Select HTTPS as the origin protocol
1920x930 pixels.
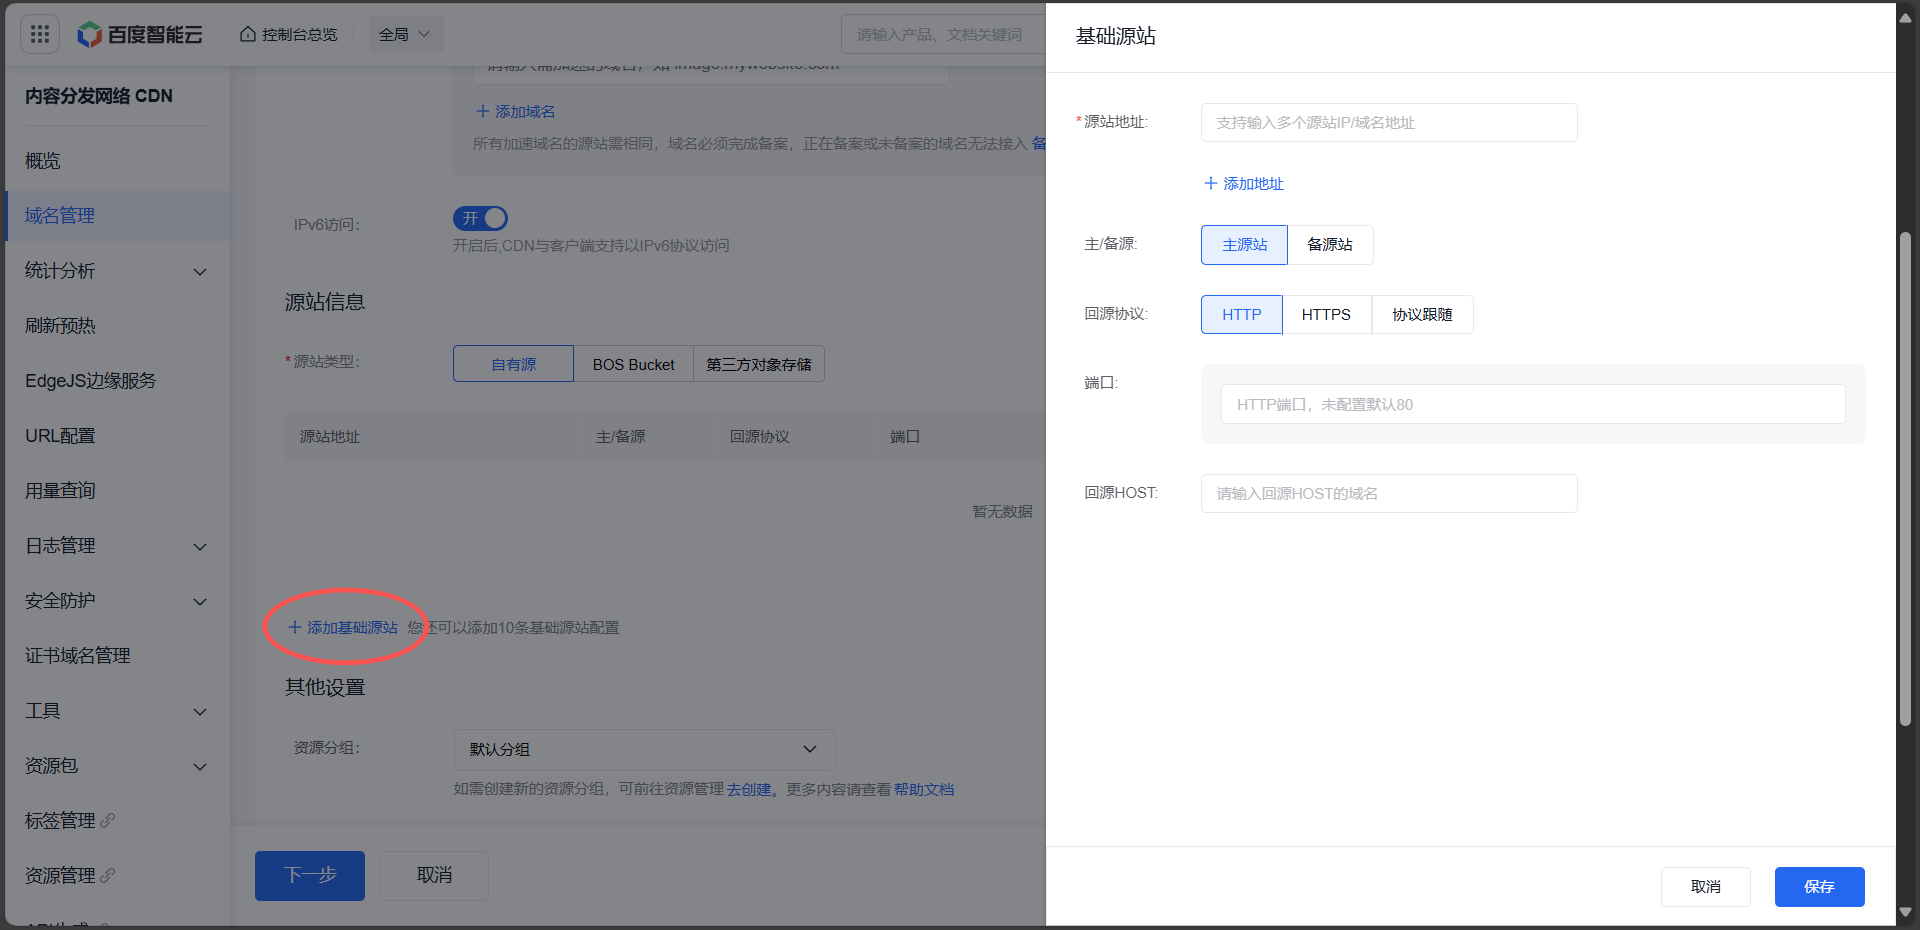pos(1326,315)
